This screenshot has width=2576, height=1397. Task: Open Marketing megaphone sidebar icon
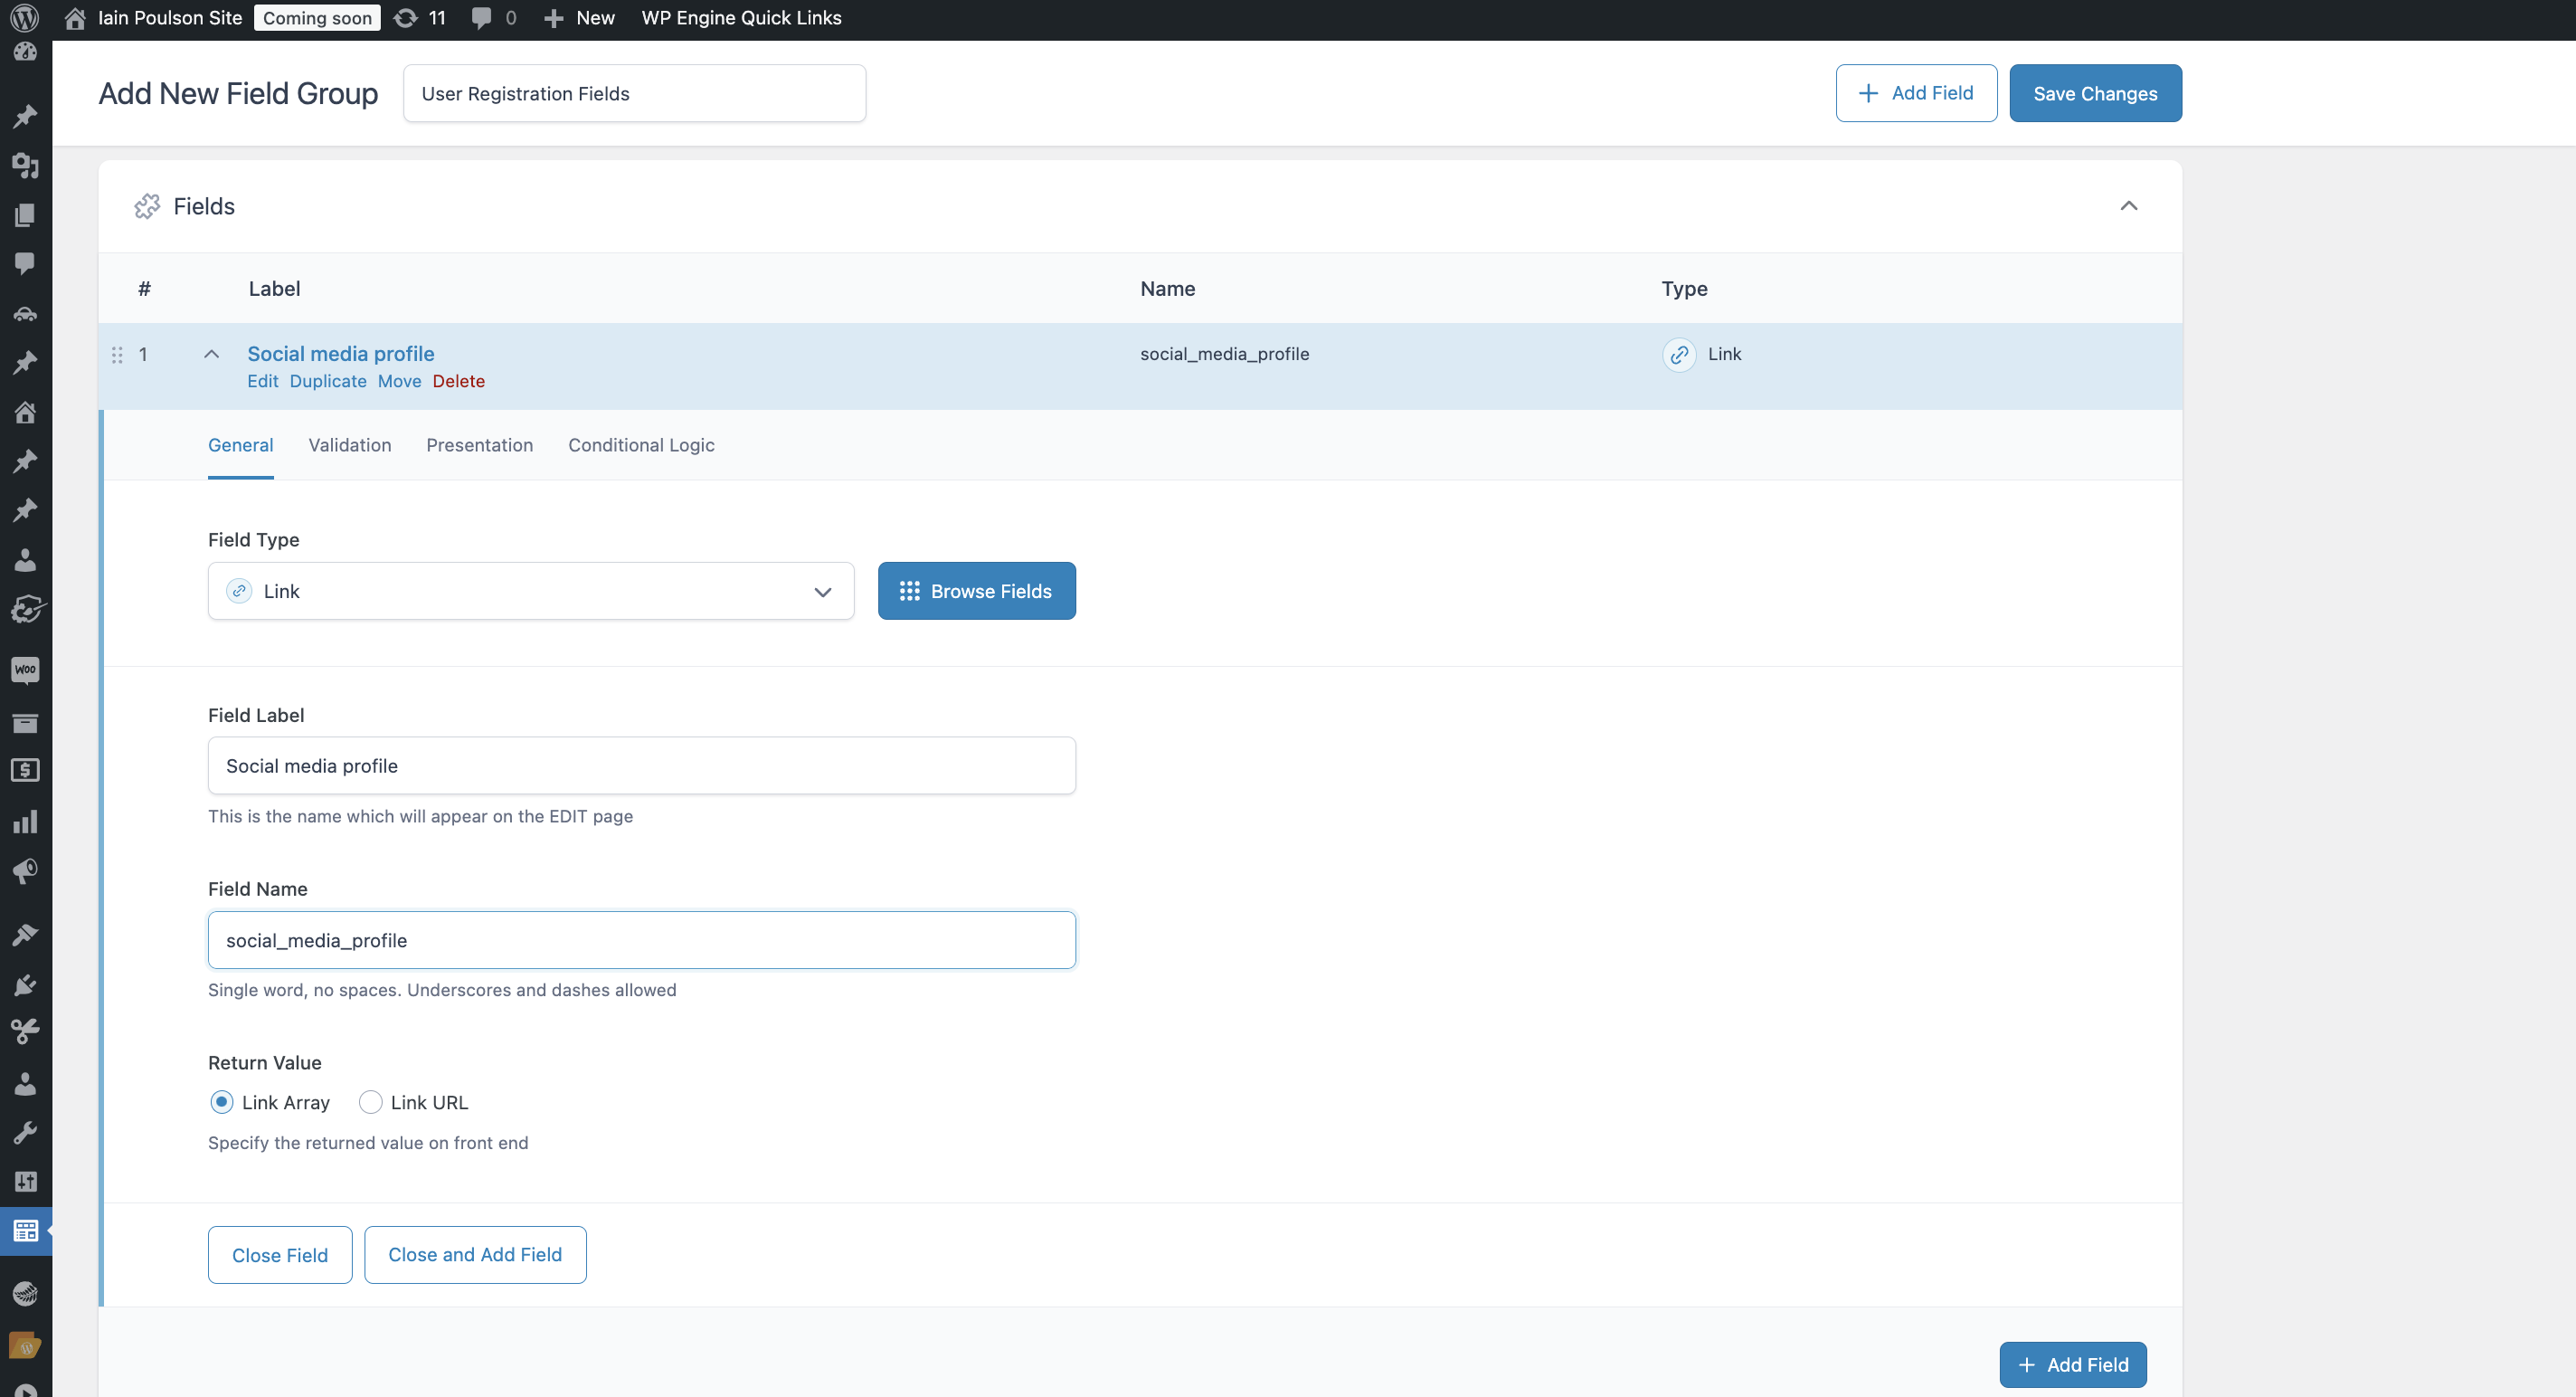tap(25, 871)
